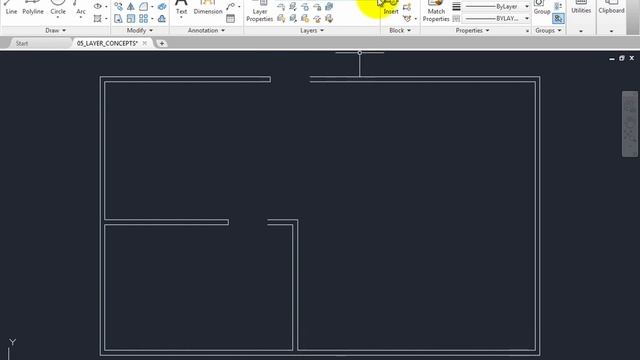
Task: Click the Dimension tool
Action: (x=208, y=8)
